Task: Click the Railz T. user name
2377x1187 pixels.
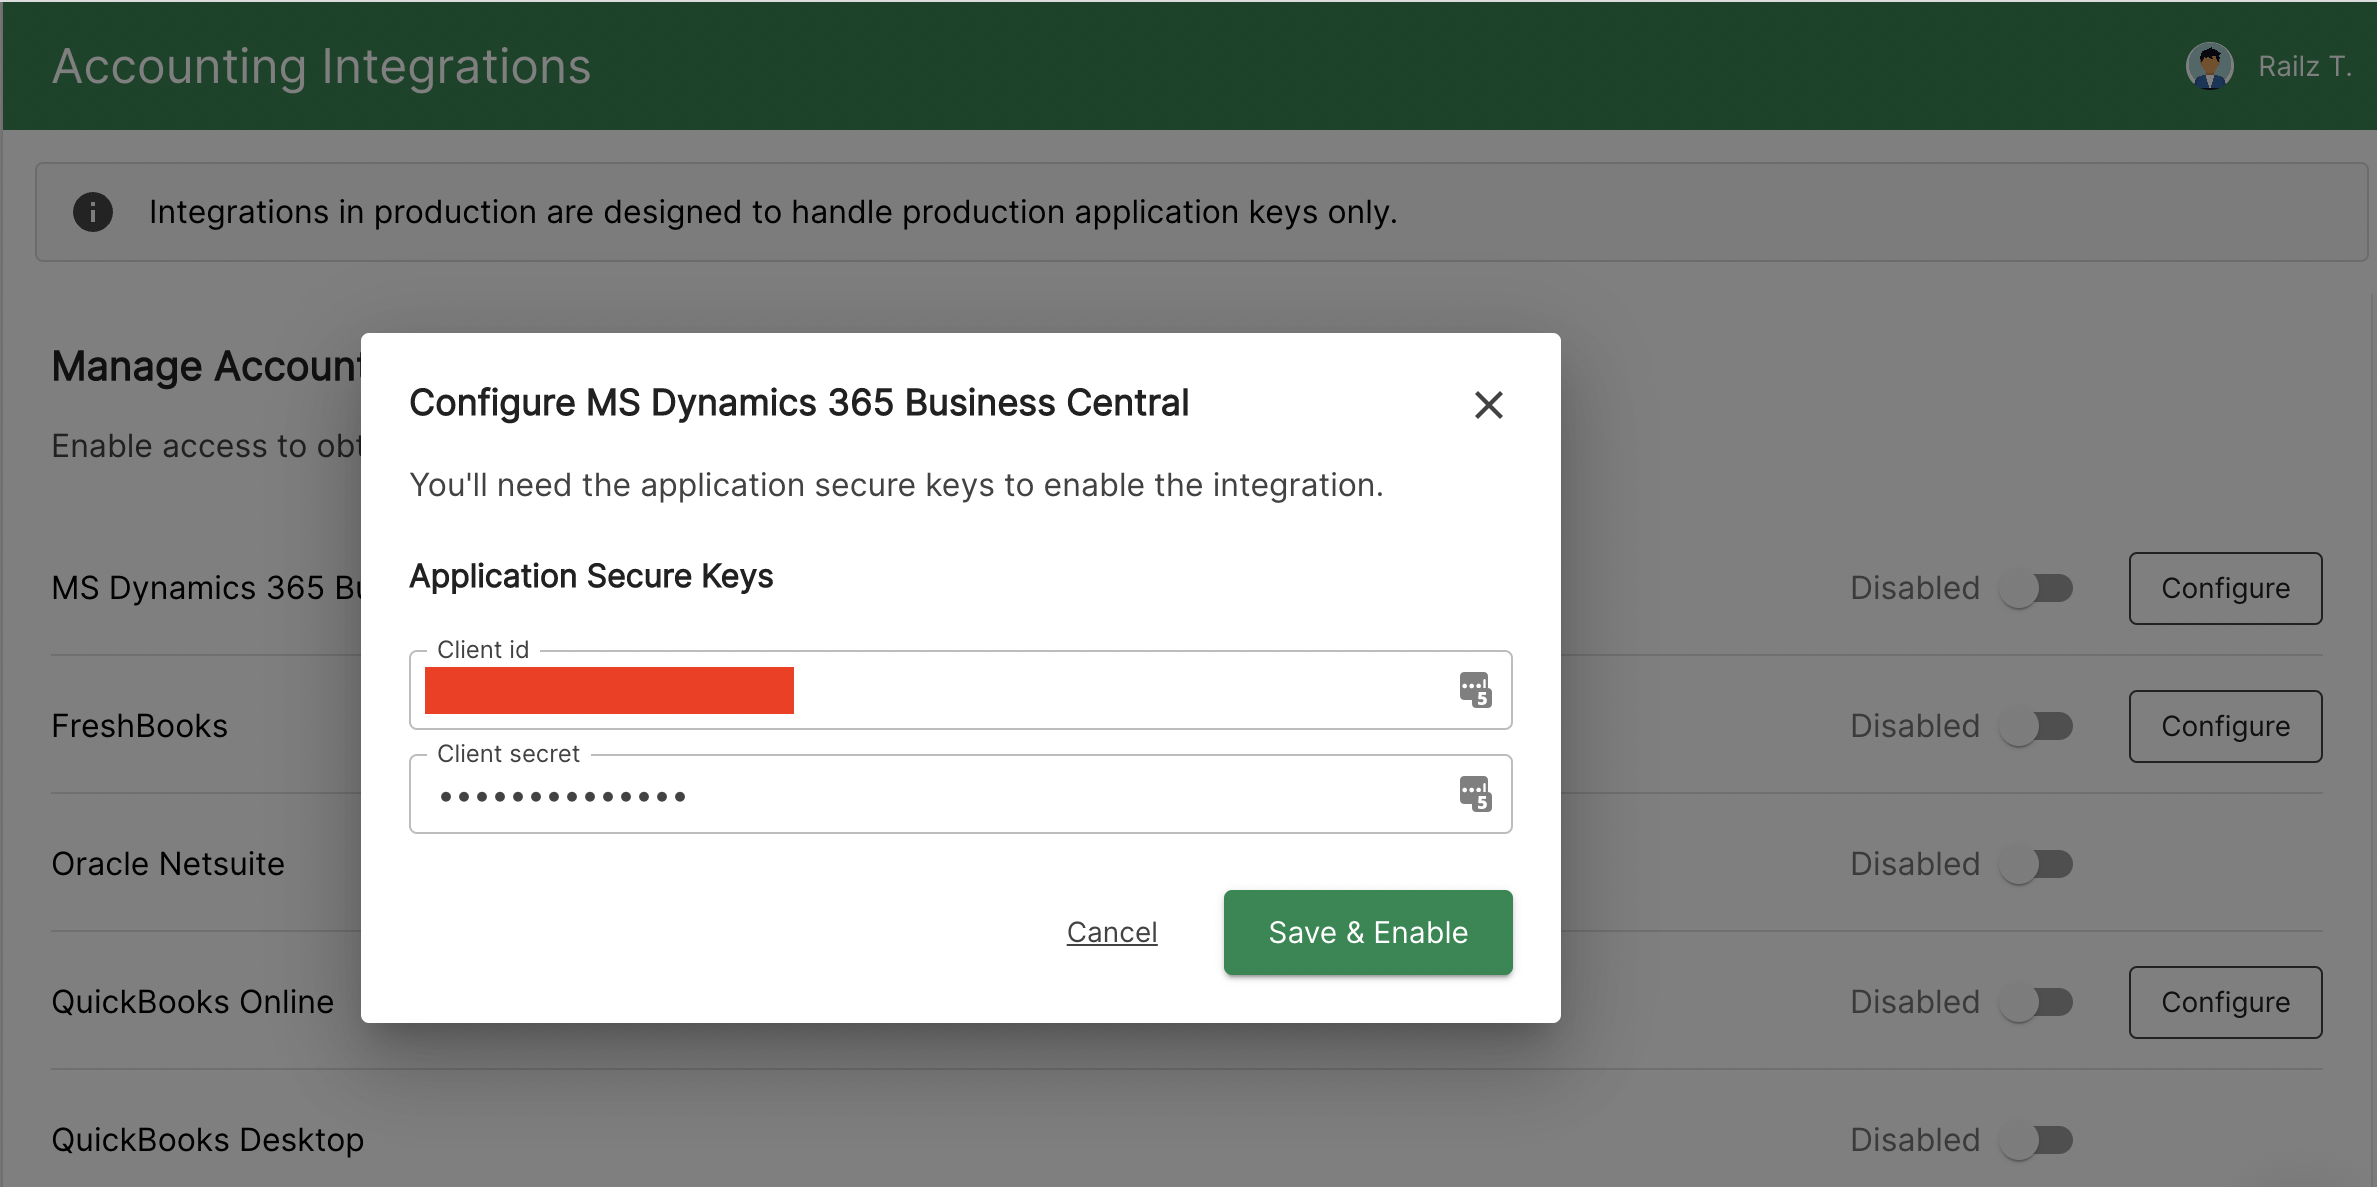Action: point(2303,66)
